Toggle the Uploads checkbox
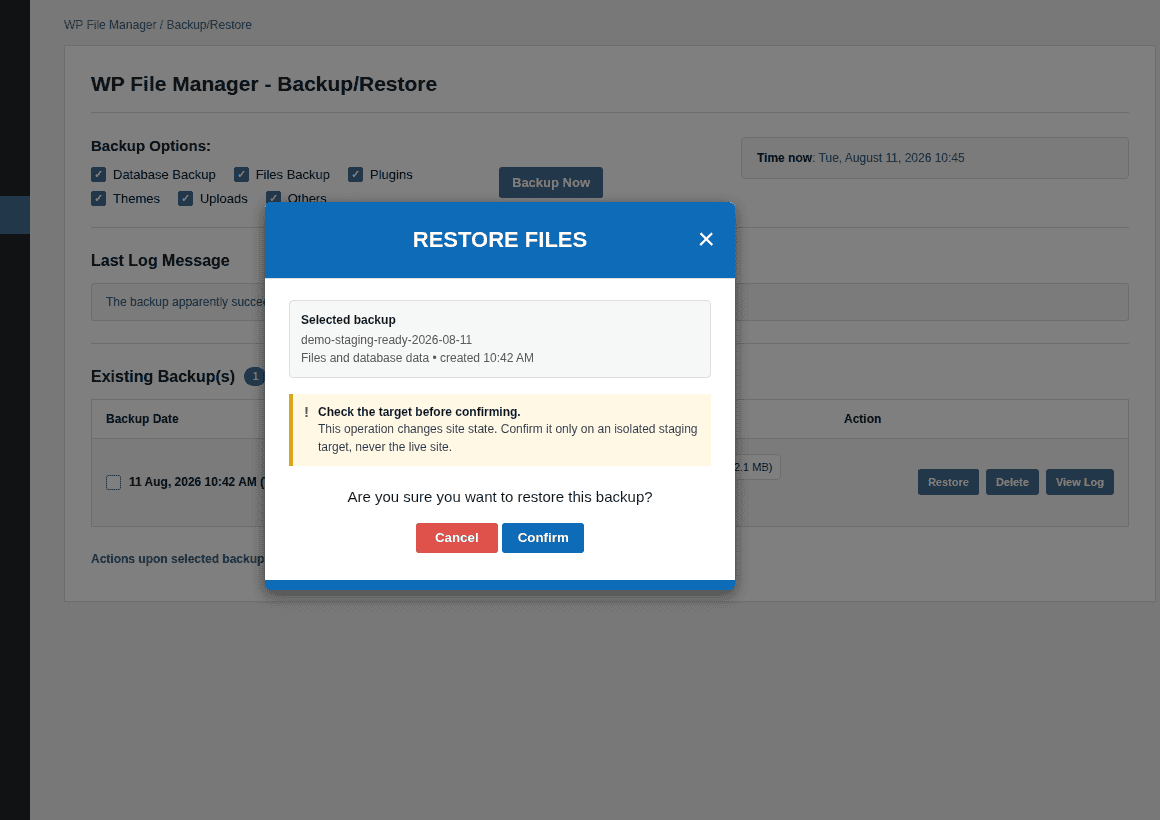Viewport: 1160px width, 820px height. (185, 198)
